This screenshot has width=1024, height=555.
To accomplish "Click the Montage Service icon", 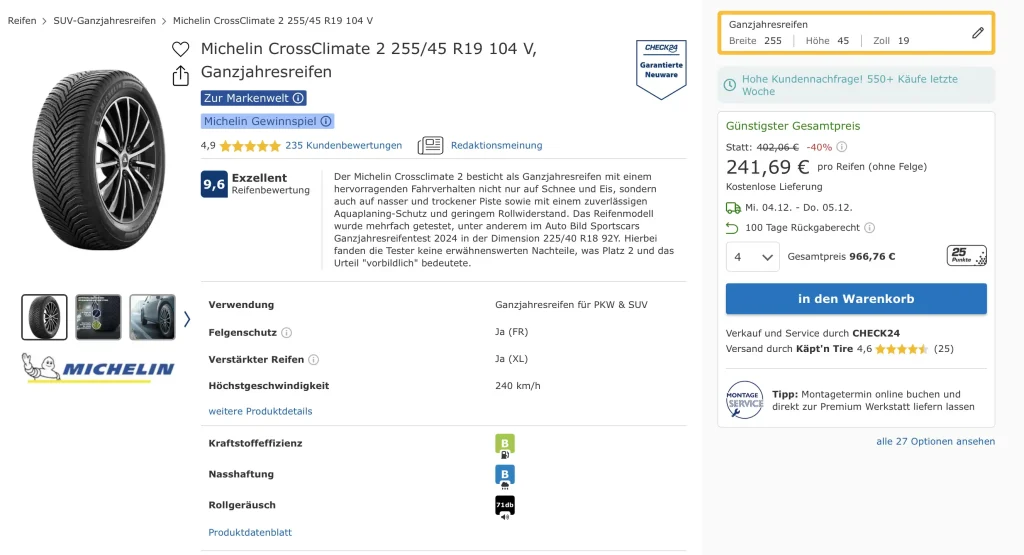I will pyautogui.click(x=744, y=400).
